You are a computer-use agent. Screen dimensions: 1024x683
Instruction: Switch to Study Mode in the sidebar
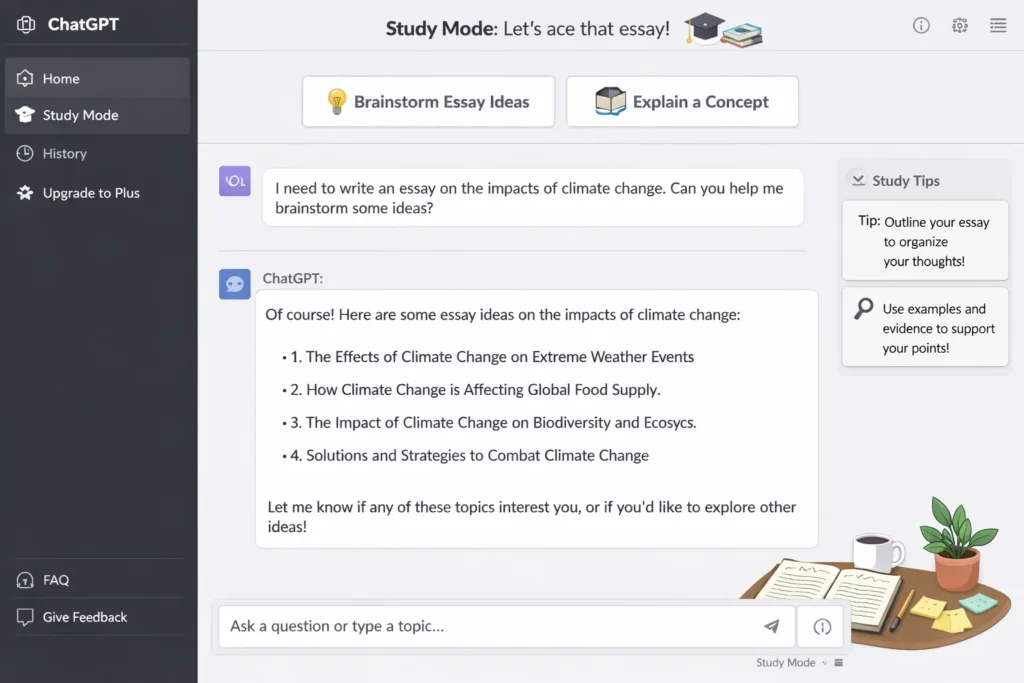(79, 116)
